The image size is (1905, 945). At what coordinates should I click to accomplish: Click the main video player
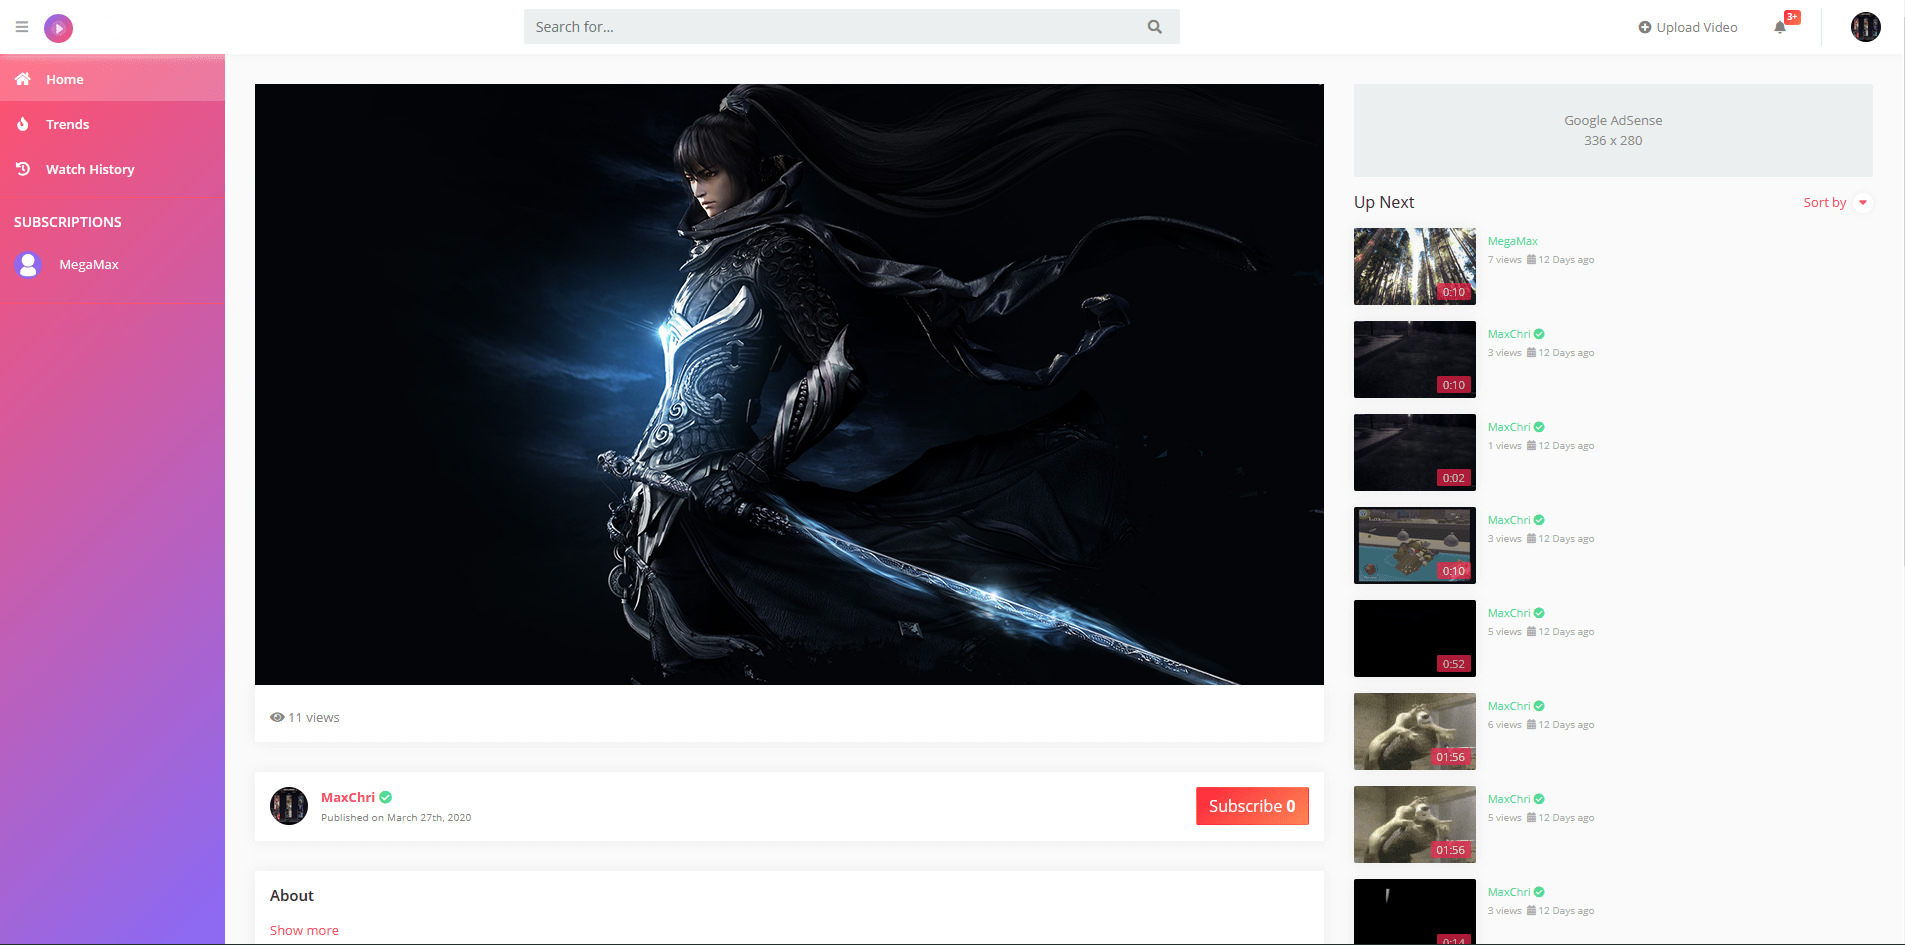pyautogui.click(x=789, y=384)
